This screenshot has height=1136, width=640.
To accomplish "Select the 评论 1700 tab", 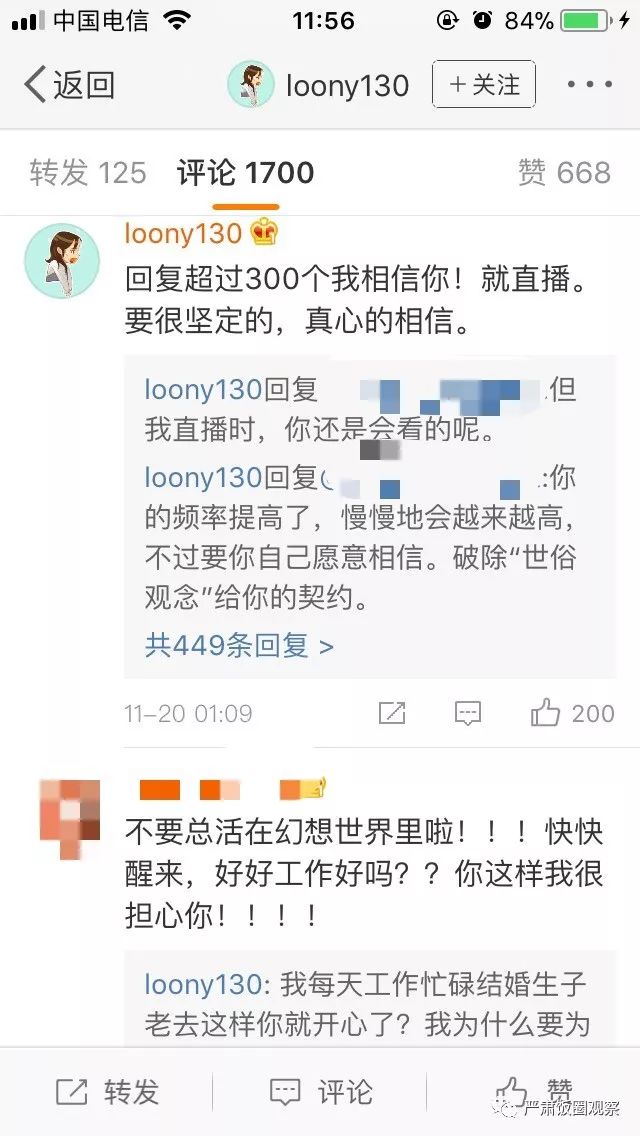I will click(x=245, y=173).
